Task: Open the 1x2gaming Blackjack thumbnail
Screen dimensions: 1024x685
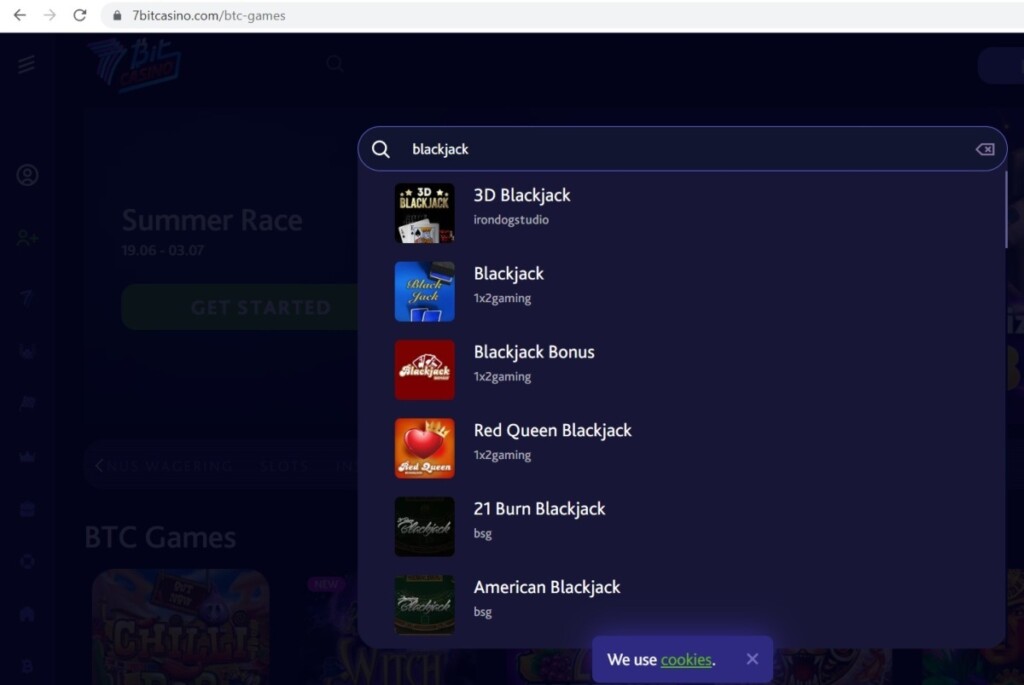Action: coord(424,292)
